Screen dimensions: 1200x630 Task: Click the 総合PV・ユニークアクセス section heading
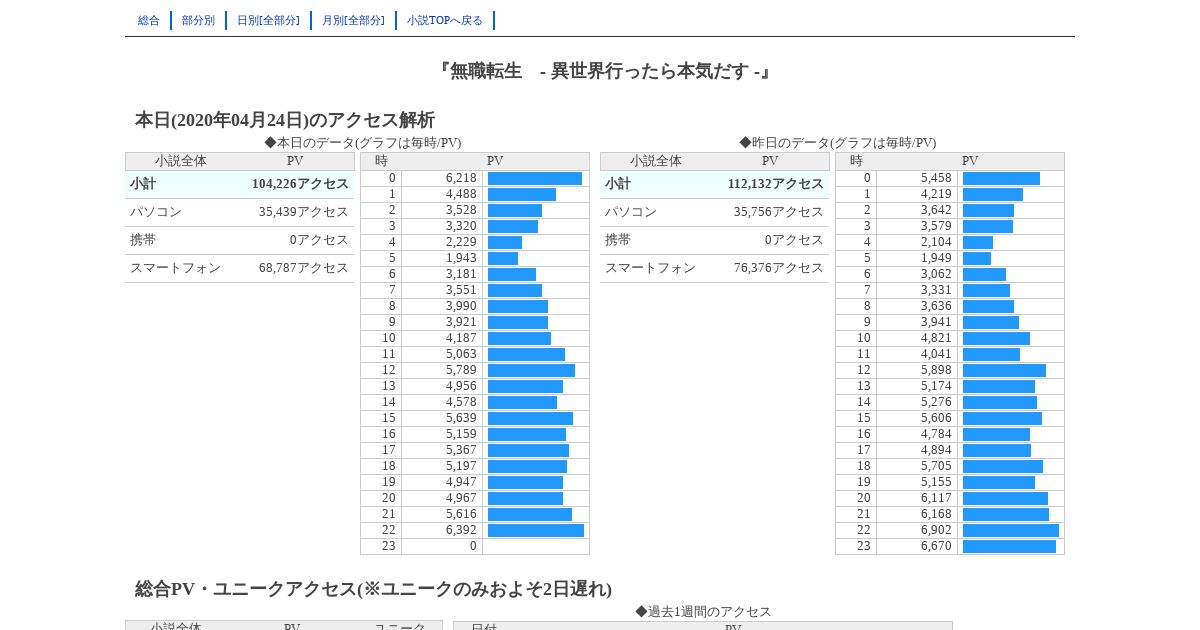point(373,589)
